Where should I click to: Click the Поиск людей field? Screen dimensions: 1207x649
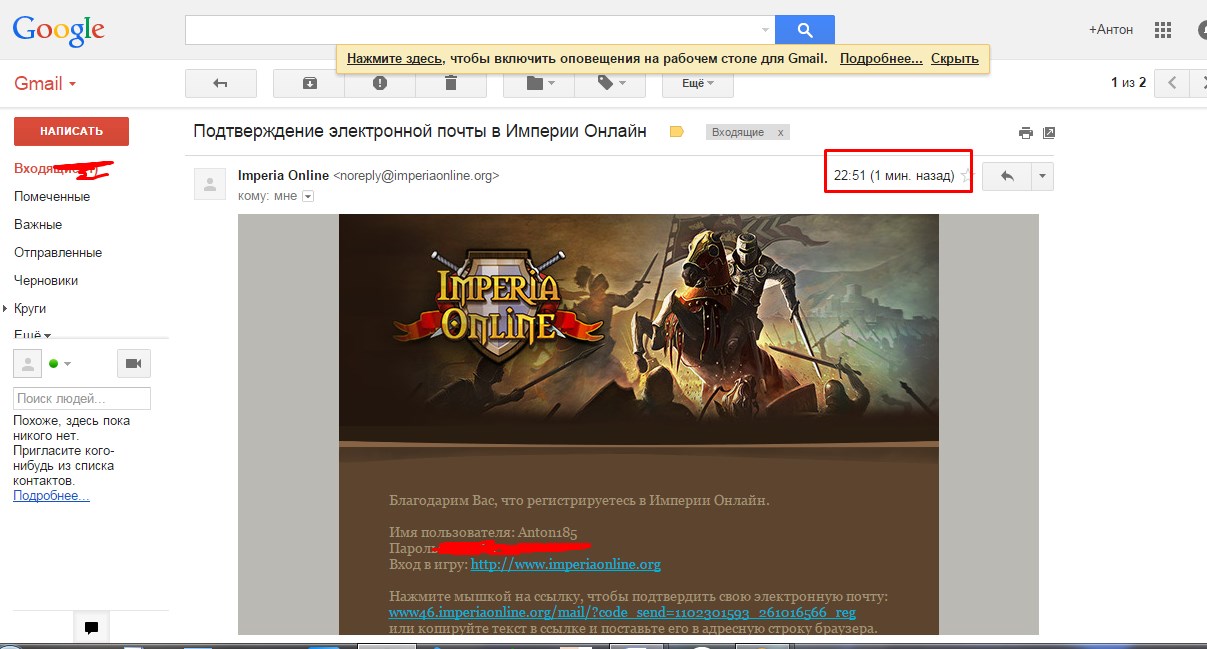tap(82, 398)
